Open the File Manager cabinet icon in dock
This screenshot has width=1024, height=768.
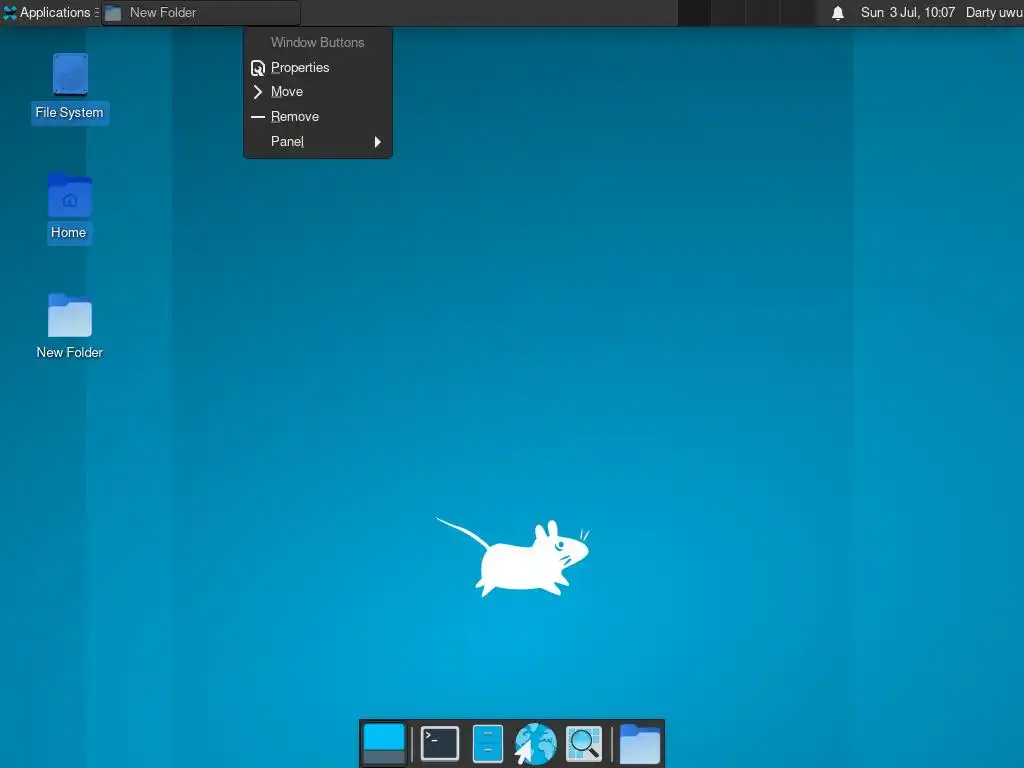tap(487, 743)
